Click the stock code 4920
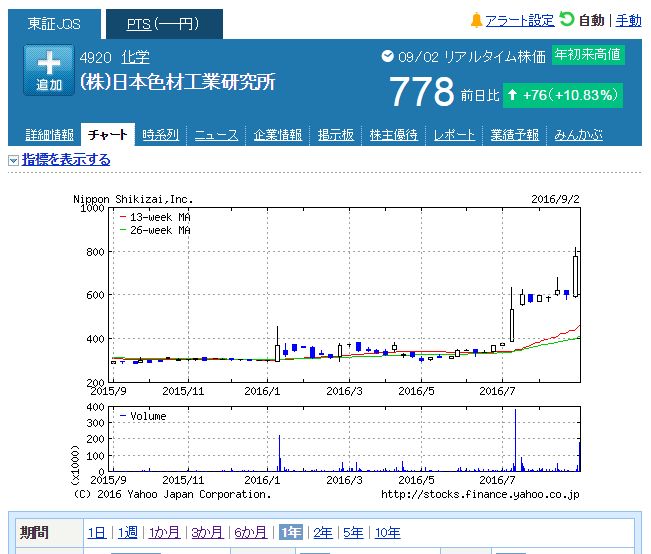Viewport: 651px width, 554px height. 95,57
